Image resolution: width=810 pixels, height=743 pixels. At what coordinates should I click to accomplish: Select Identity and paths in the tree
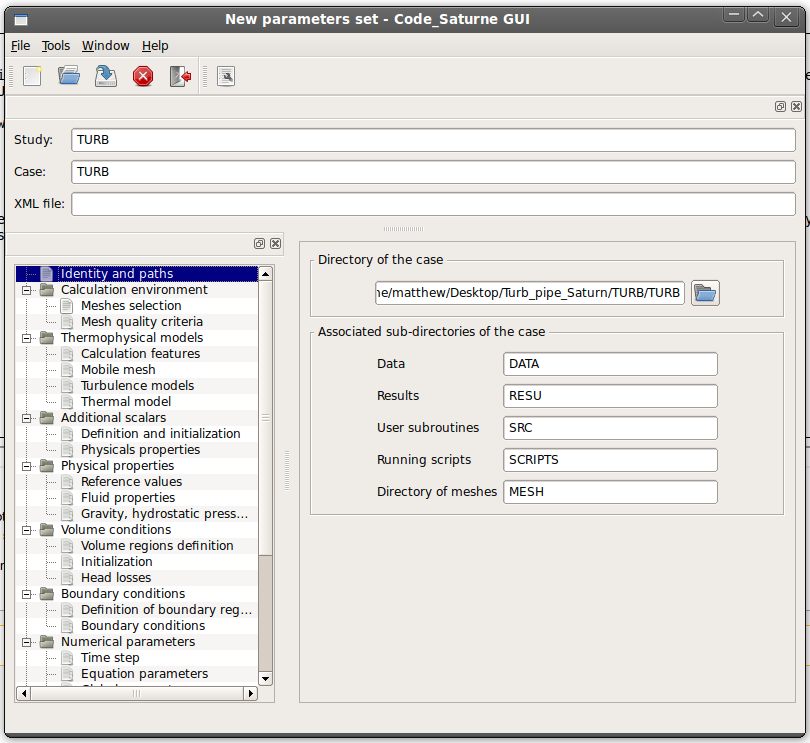coord(117,273)
